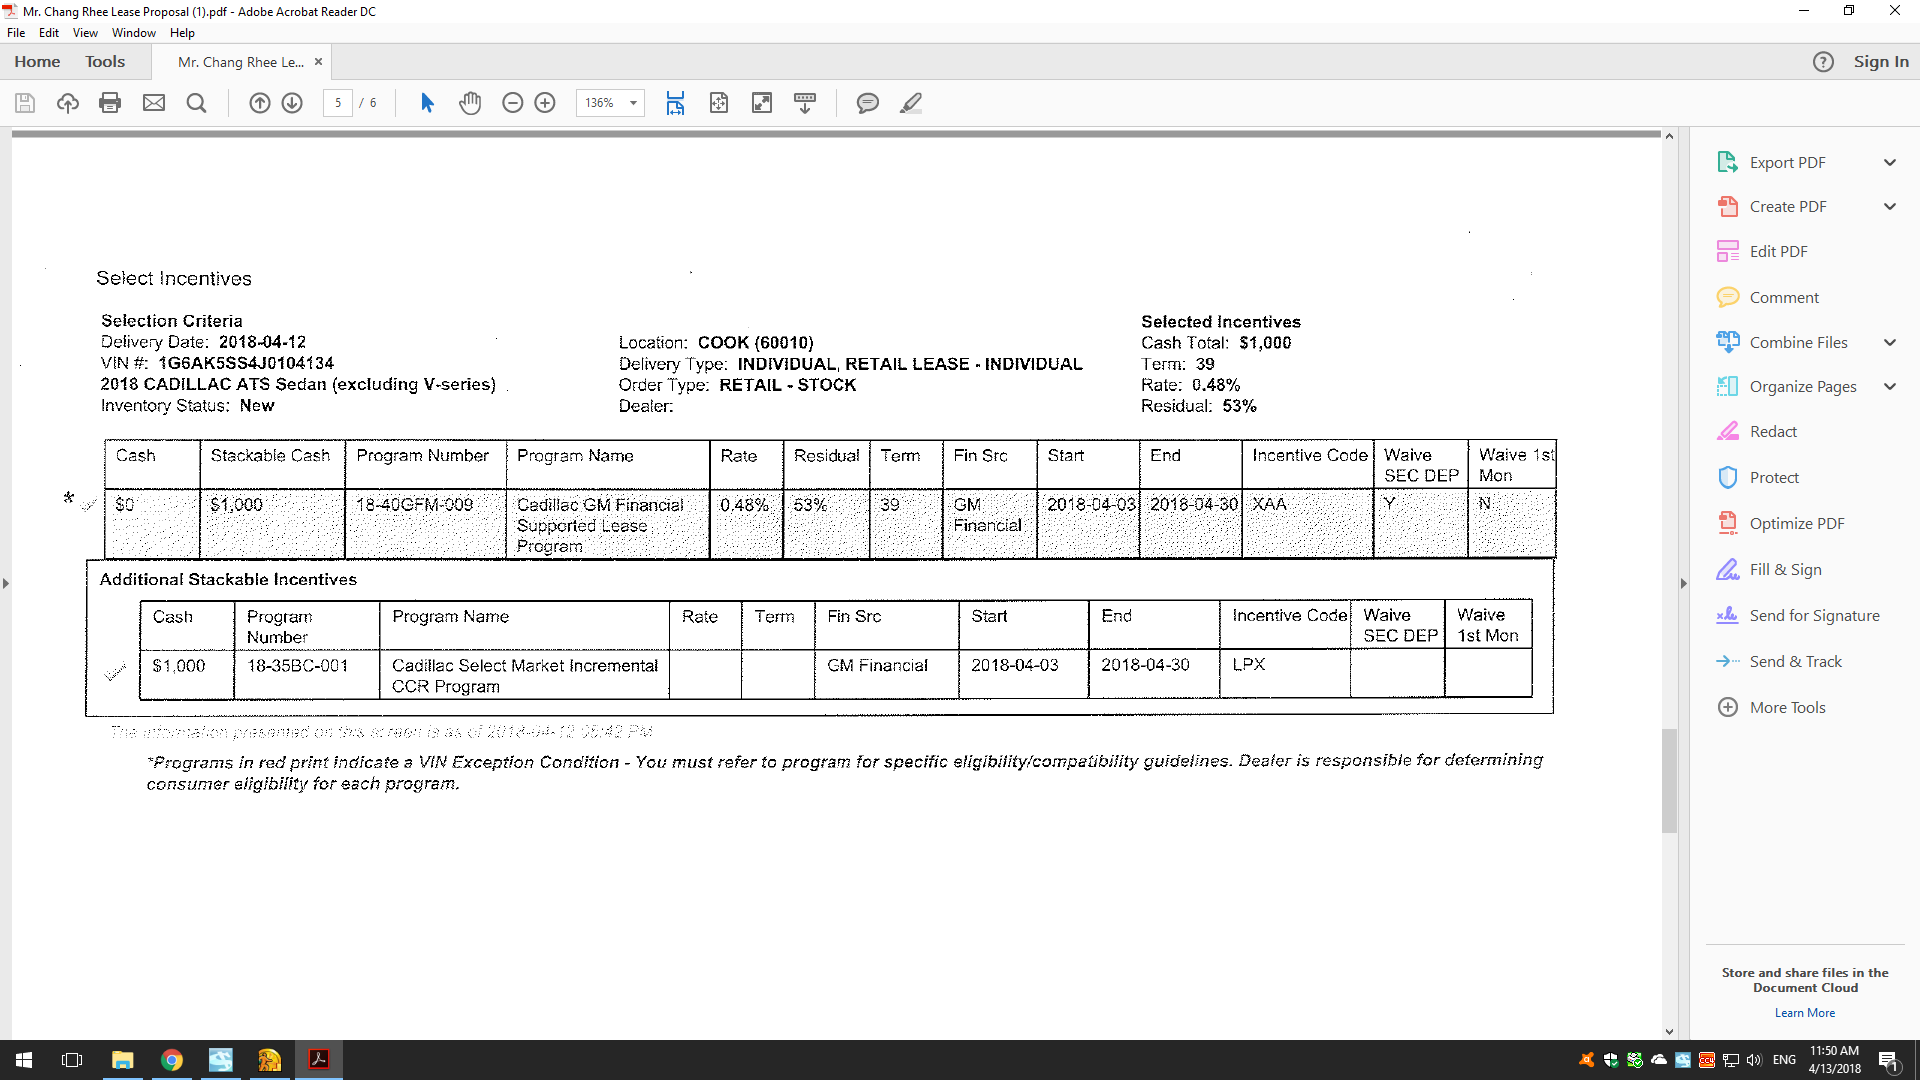Switch to the Home tab
Viewport: 1920px width, 1080px height.
[x=37, y=62]
